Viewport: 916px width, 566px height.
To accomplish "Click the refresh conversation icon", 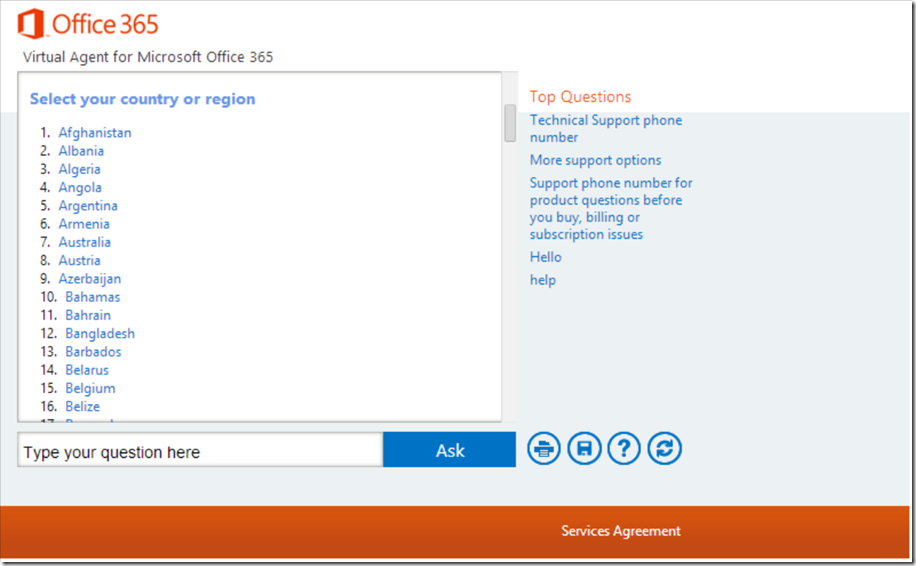I will (x=664, y=449).
